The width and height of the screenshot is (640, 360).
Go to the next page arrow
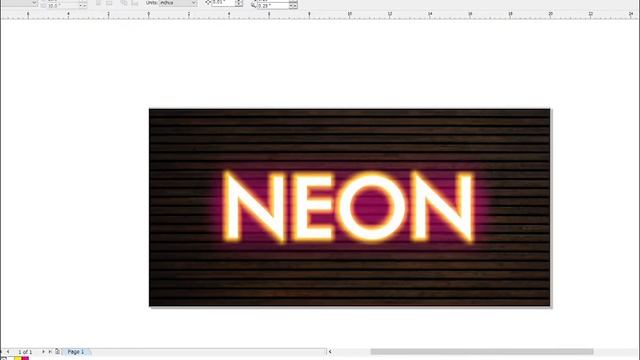[x=43, y=351]
